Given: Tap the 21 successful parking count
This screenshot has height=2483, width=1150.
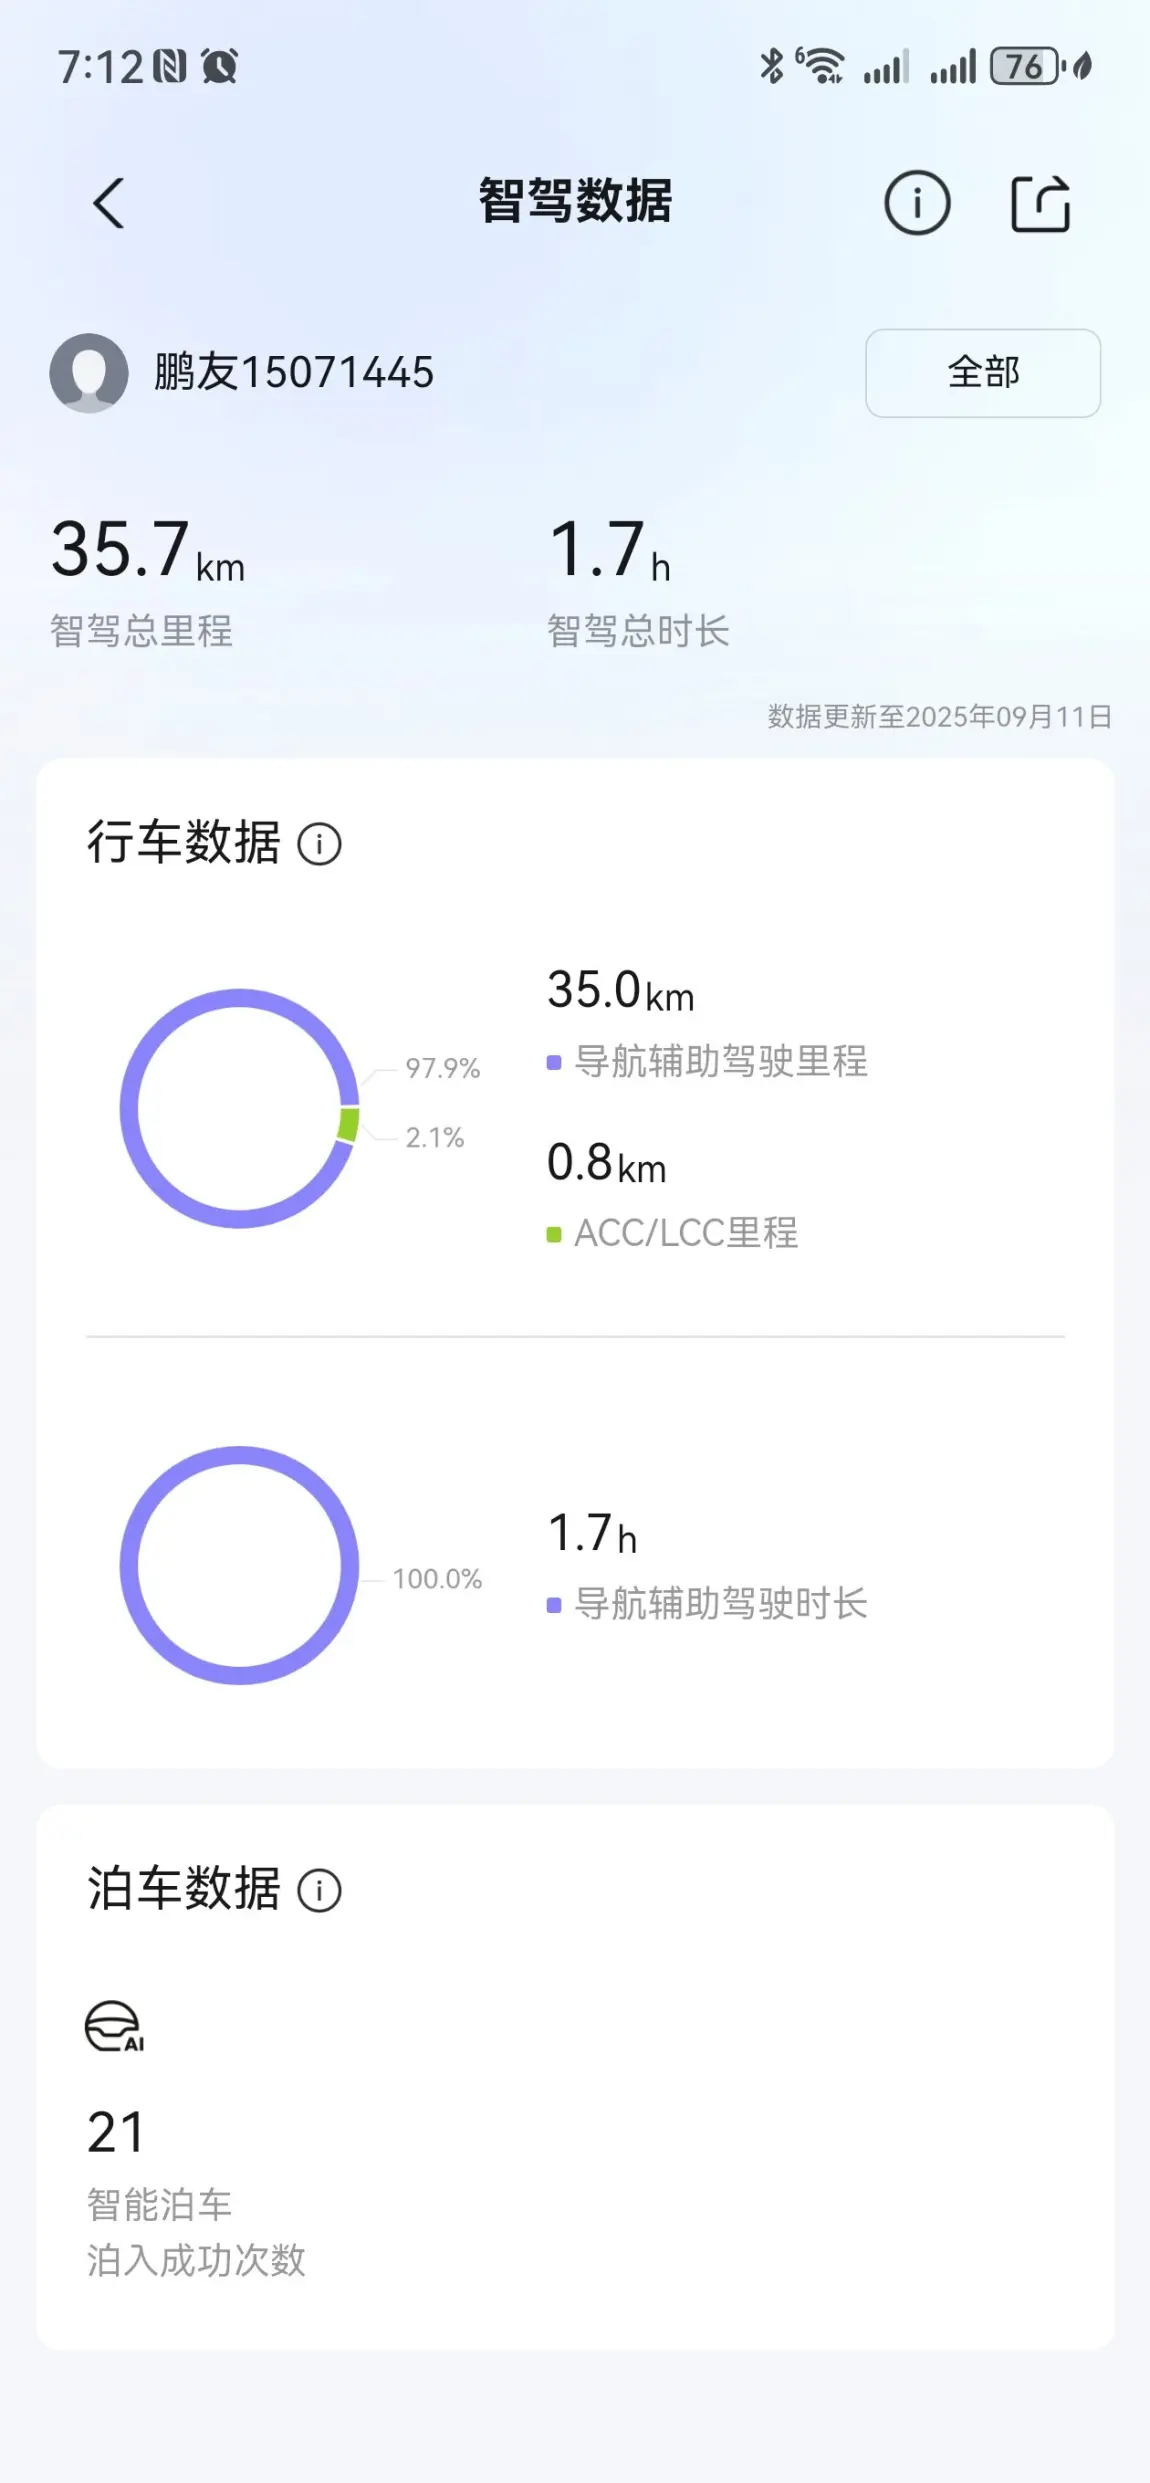Looking at the screenshot, I should (x=116, y=2132).
